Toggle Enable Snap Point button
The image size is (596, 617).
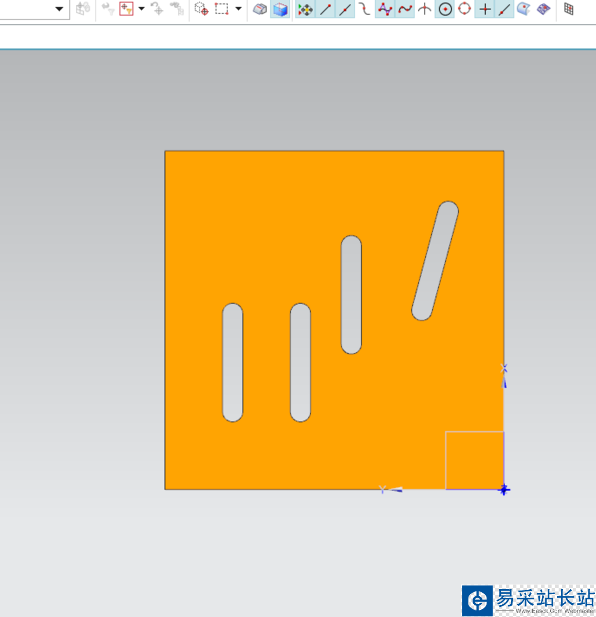[x=305, y=9]
